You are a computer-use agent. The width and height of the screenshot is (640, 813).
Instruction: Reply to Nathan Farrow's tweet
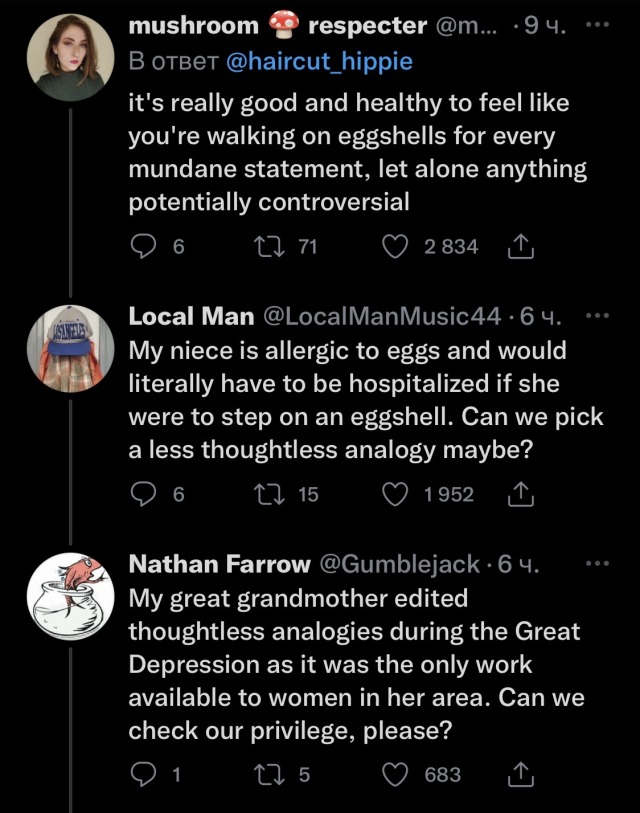(144, 774)
